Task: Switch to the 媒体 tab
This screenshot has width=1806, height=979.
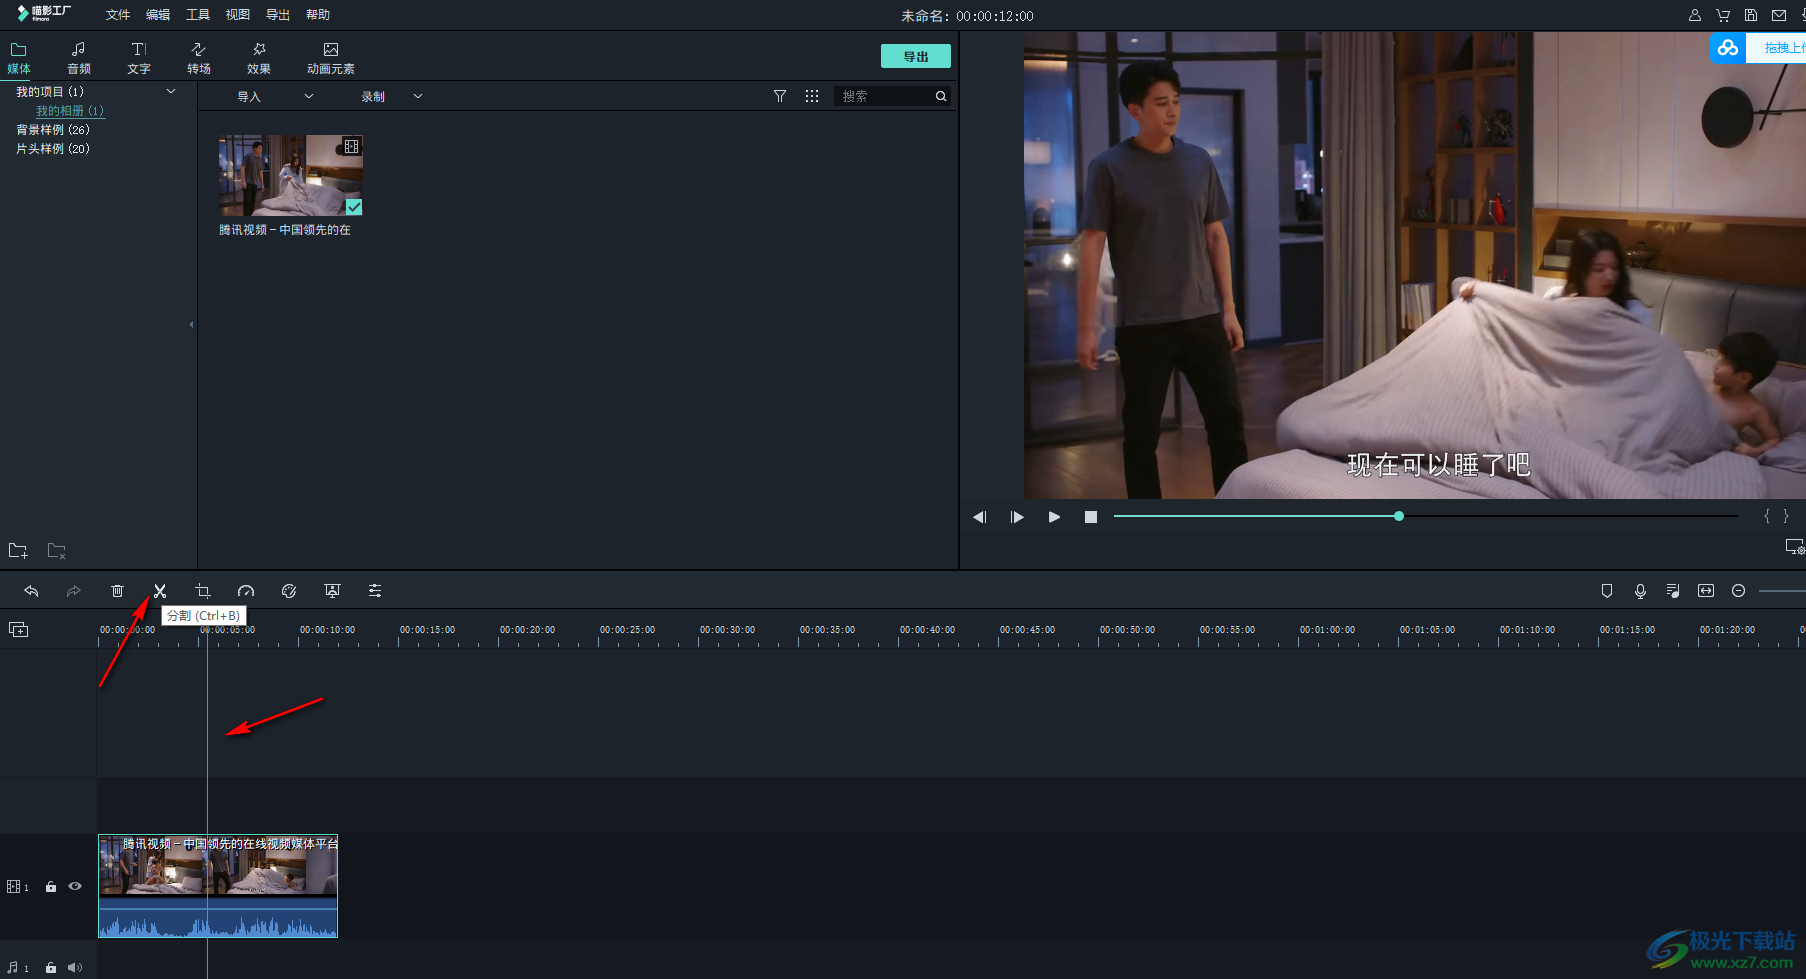Action: [x=19, y=58]
